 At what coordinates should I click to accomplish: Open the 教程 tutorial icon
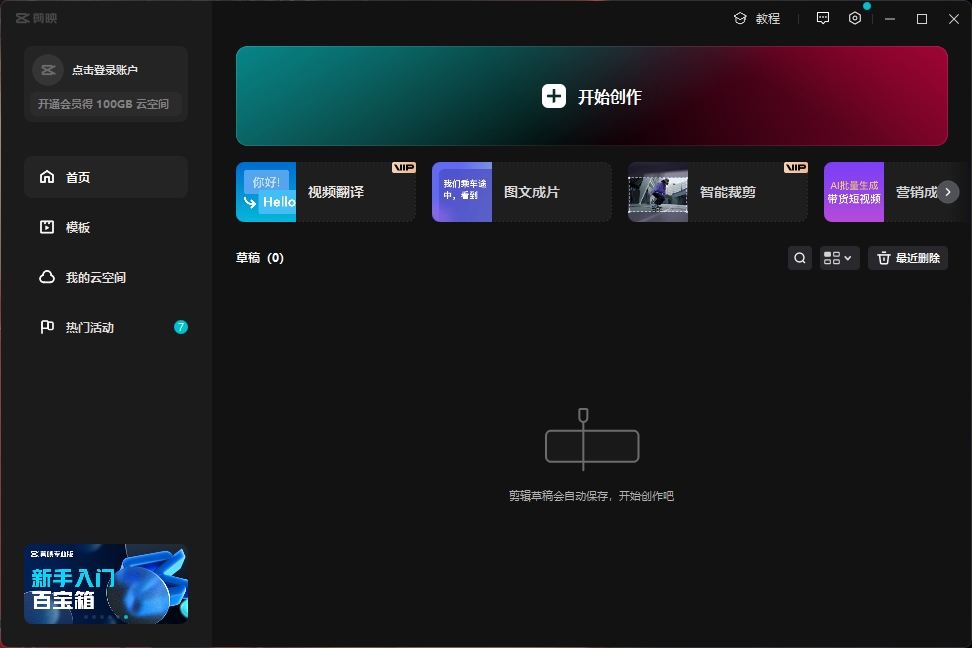coord(740,18)
